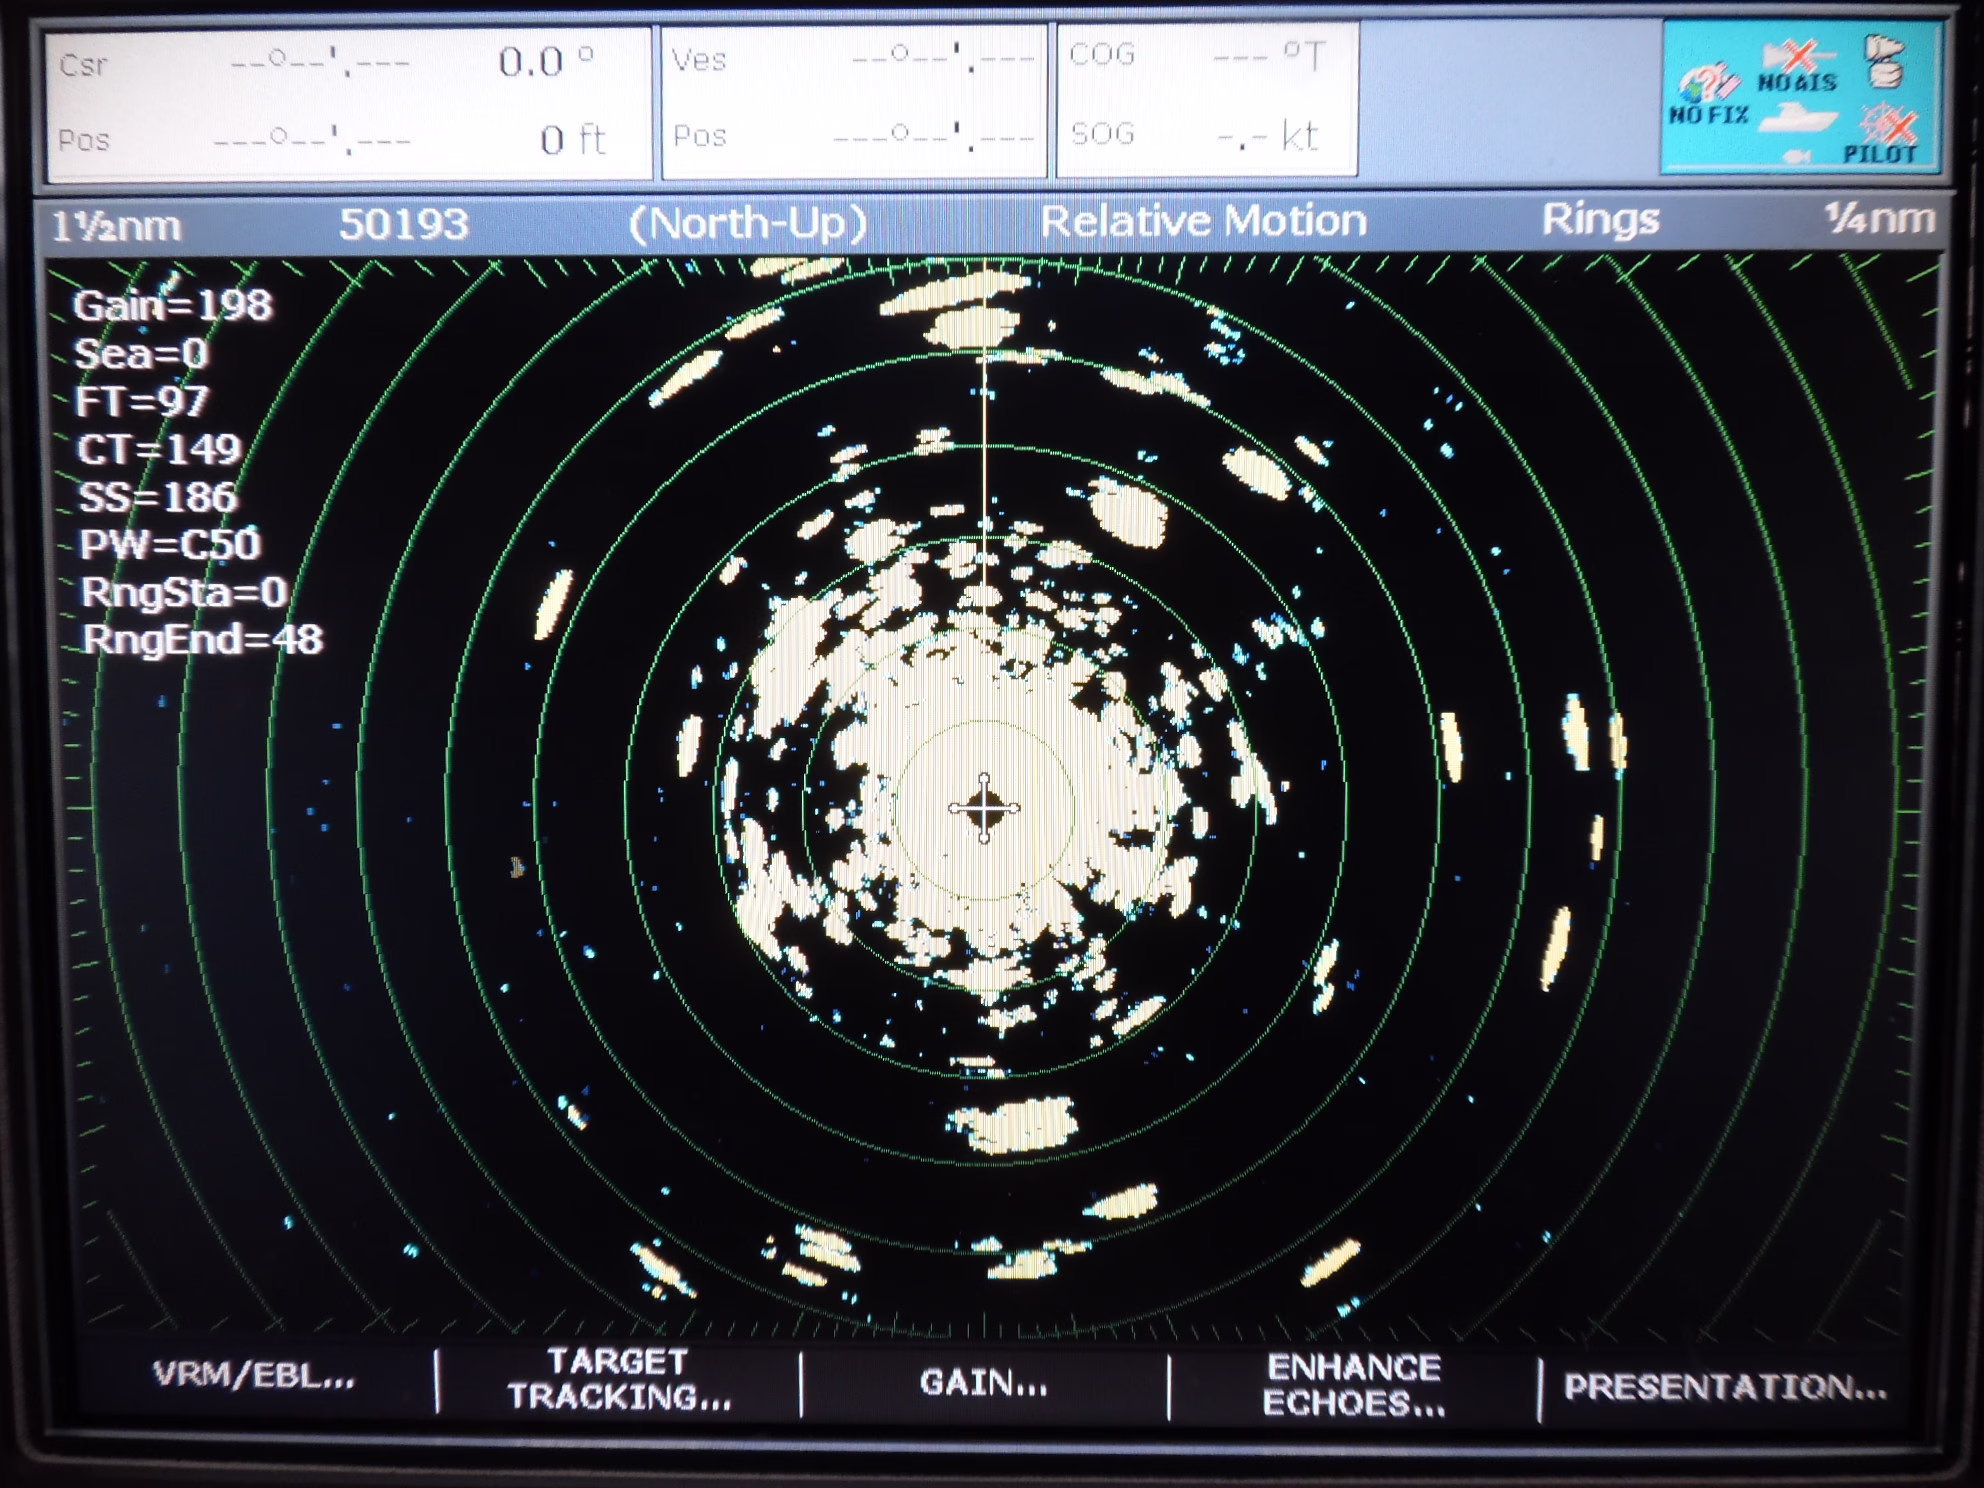
Task: Tap the radar scanner status icon
Action: 1884,62
